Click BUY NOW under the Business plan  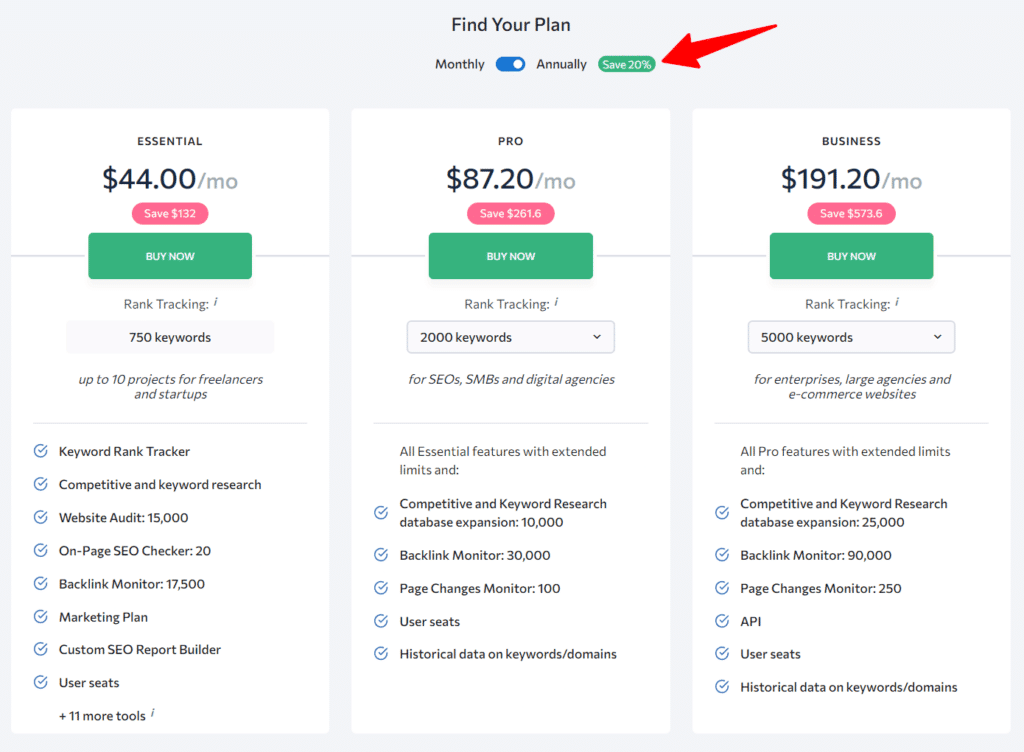(x=851, y=256)
